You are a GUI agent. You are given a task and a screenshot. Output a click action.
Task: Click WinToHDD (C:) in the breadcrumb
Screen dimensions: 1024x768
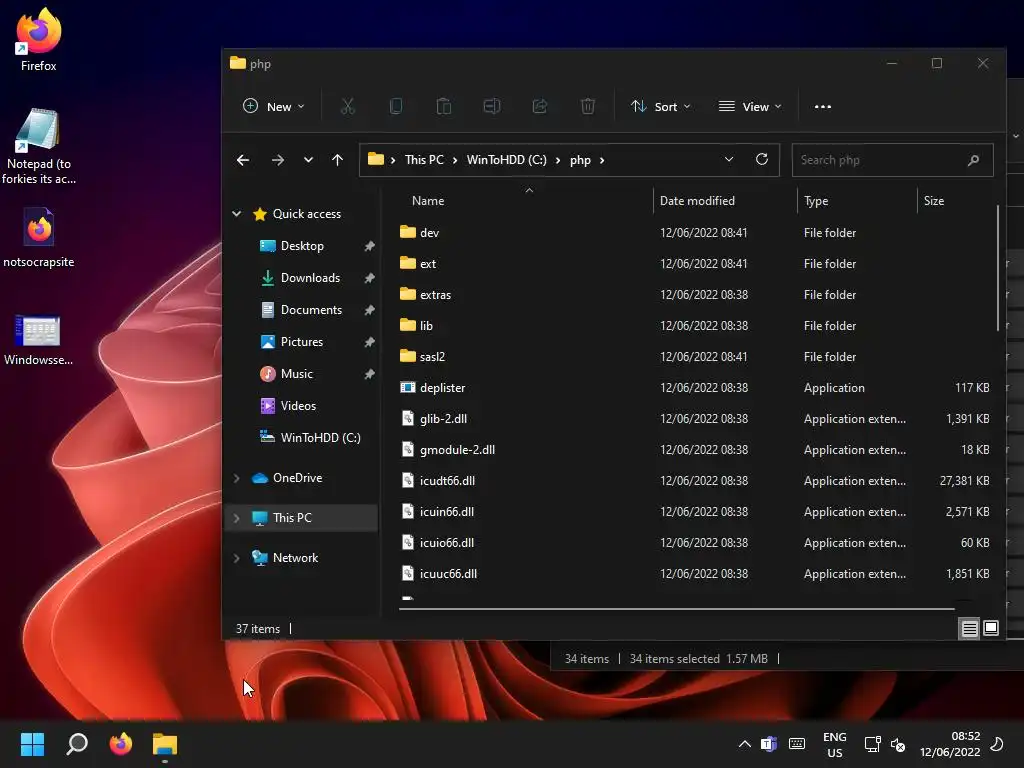(x=506, y=160)
